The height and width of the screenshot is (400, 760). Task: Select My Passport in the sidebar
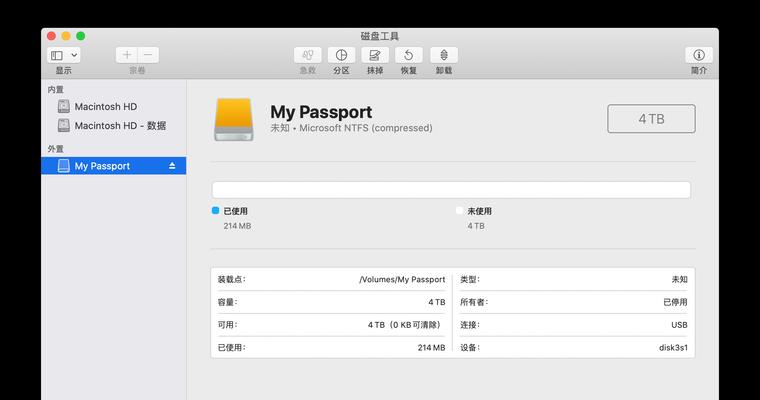coord(114,166)
